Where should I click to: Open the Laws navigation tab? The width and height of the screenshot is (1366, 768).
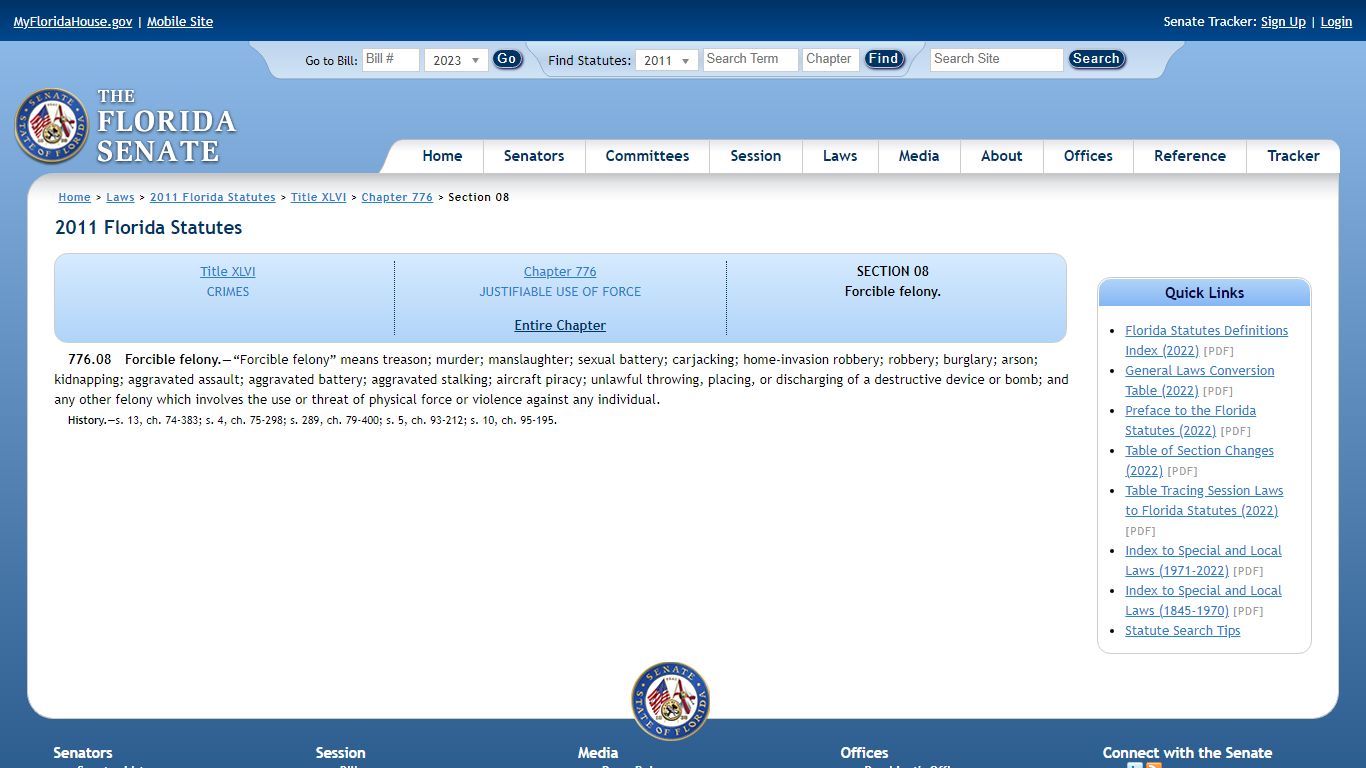tap(840, 156)
